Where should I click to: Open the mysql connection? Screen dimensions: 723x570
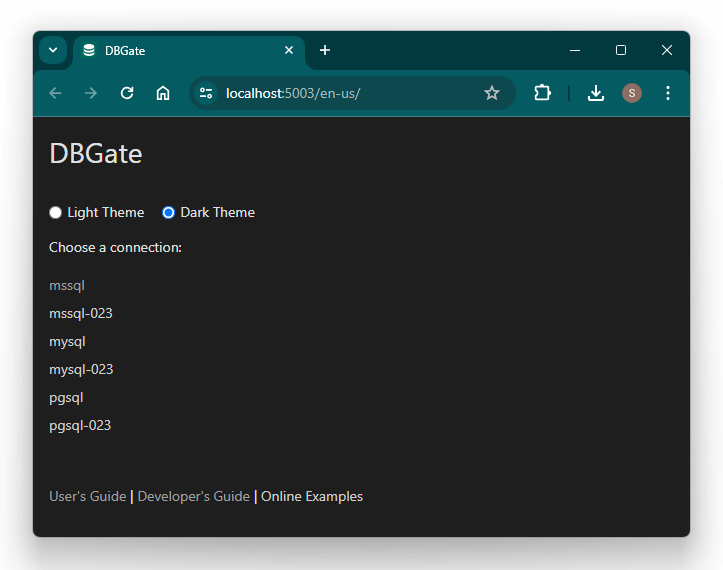pos(67,342)
